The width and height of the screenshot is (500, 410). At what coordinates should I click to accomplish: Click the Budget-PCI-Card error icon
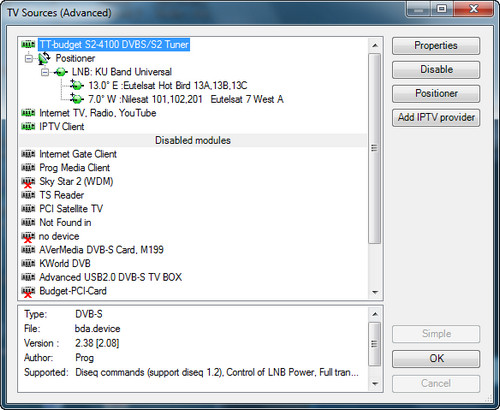[x=28, y=292]
